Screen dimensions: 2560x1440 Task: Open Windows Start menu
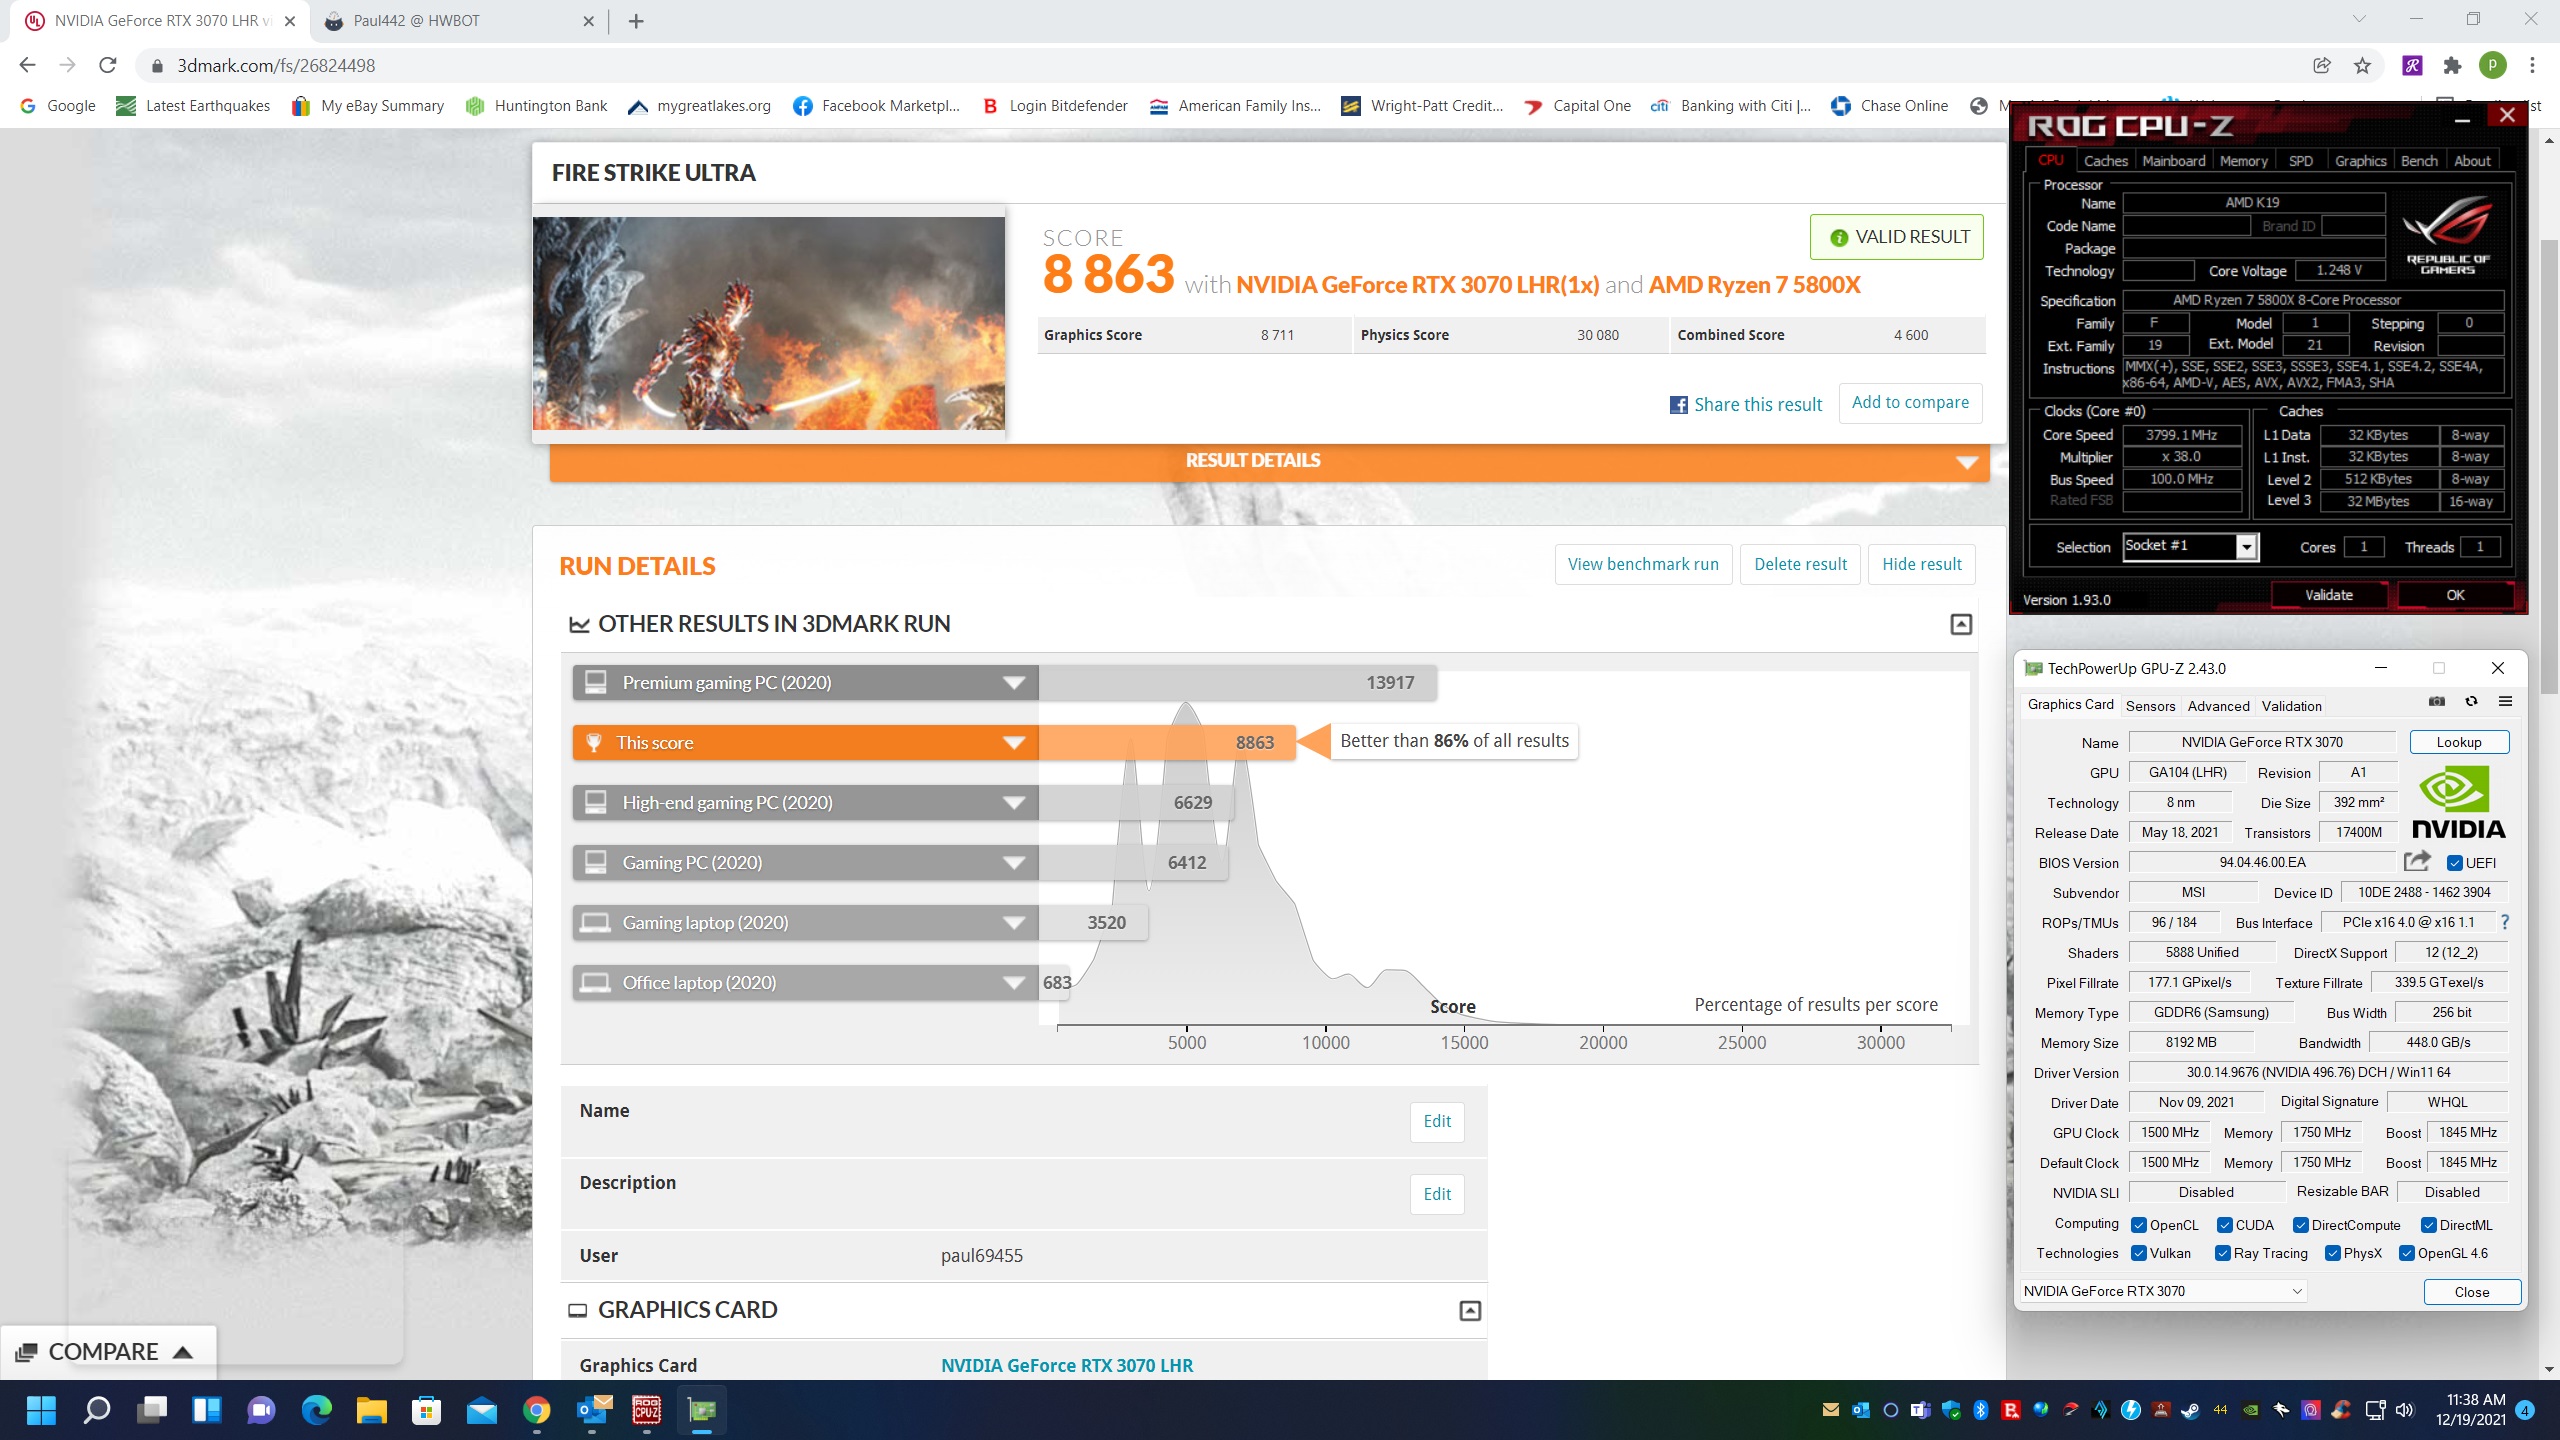[41, 1411]
